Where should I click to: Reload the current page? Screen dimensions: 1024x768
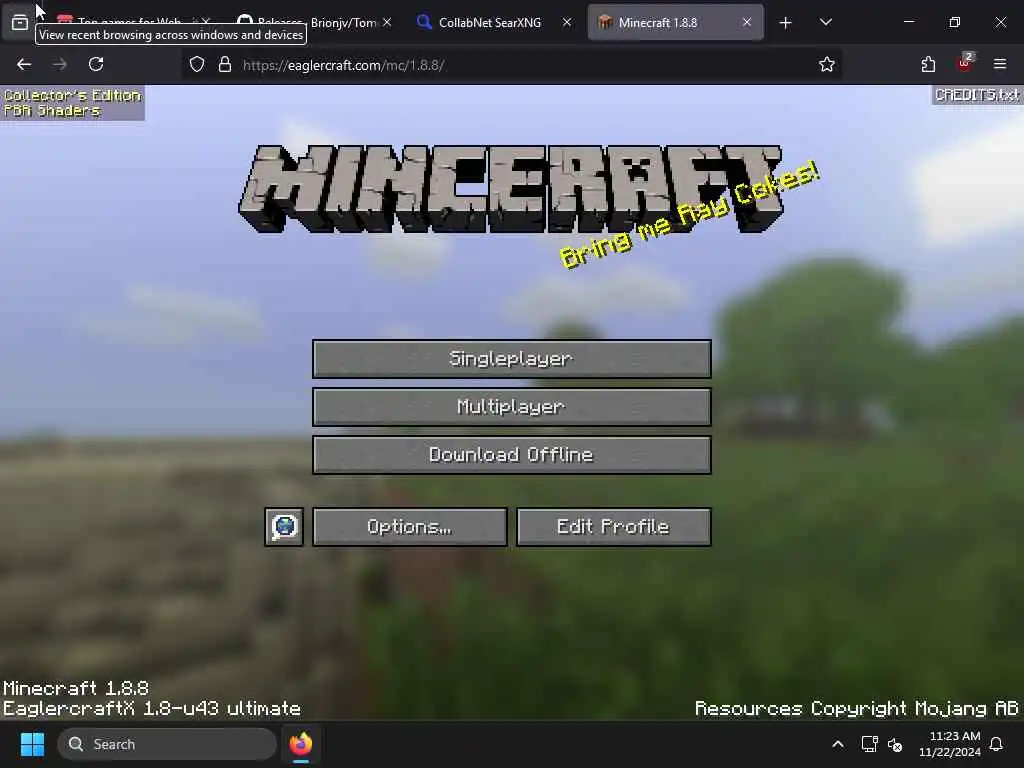(96, 64)
